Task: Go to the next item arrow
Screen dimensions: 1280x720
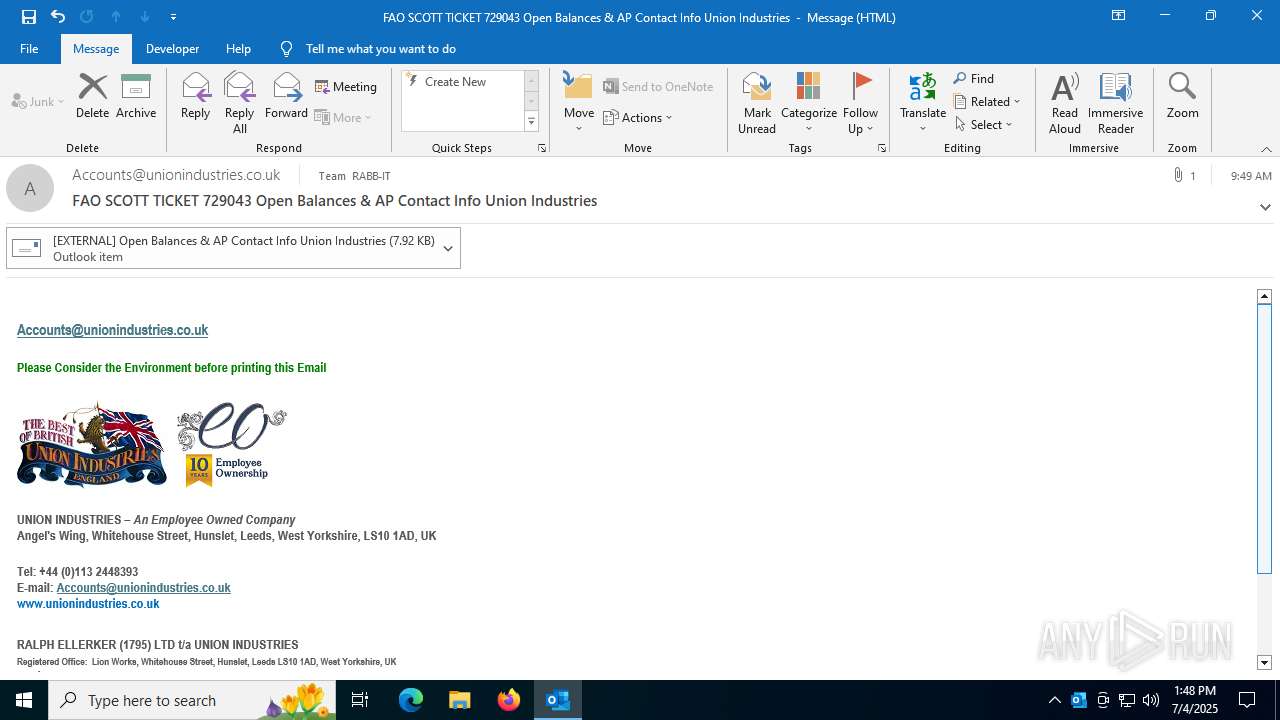Action: pyautogui.click(x=145, y=17)
